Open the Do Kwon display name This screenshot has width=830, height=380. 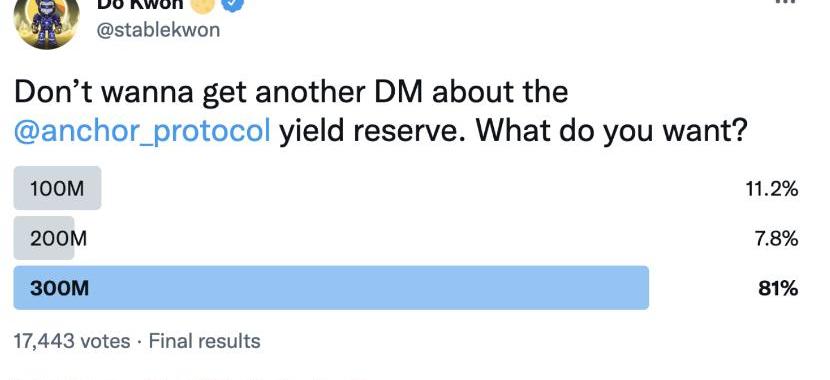(140, 5)
